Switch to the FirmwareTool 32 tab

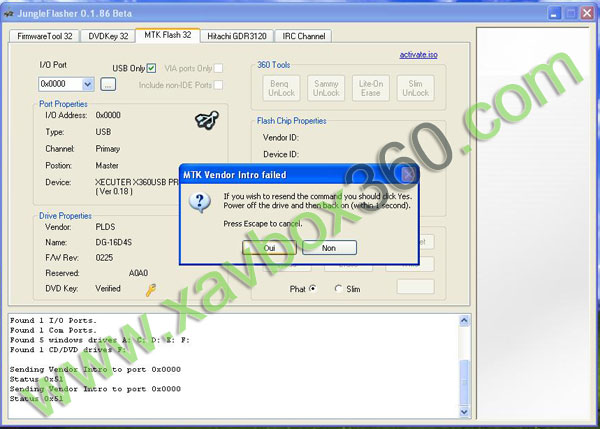tap(44, 36)
